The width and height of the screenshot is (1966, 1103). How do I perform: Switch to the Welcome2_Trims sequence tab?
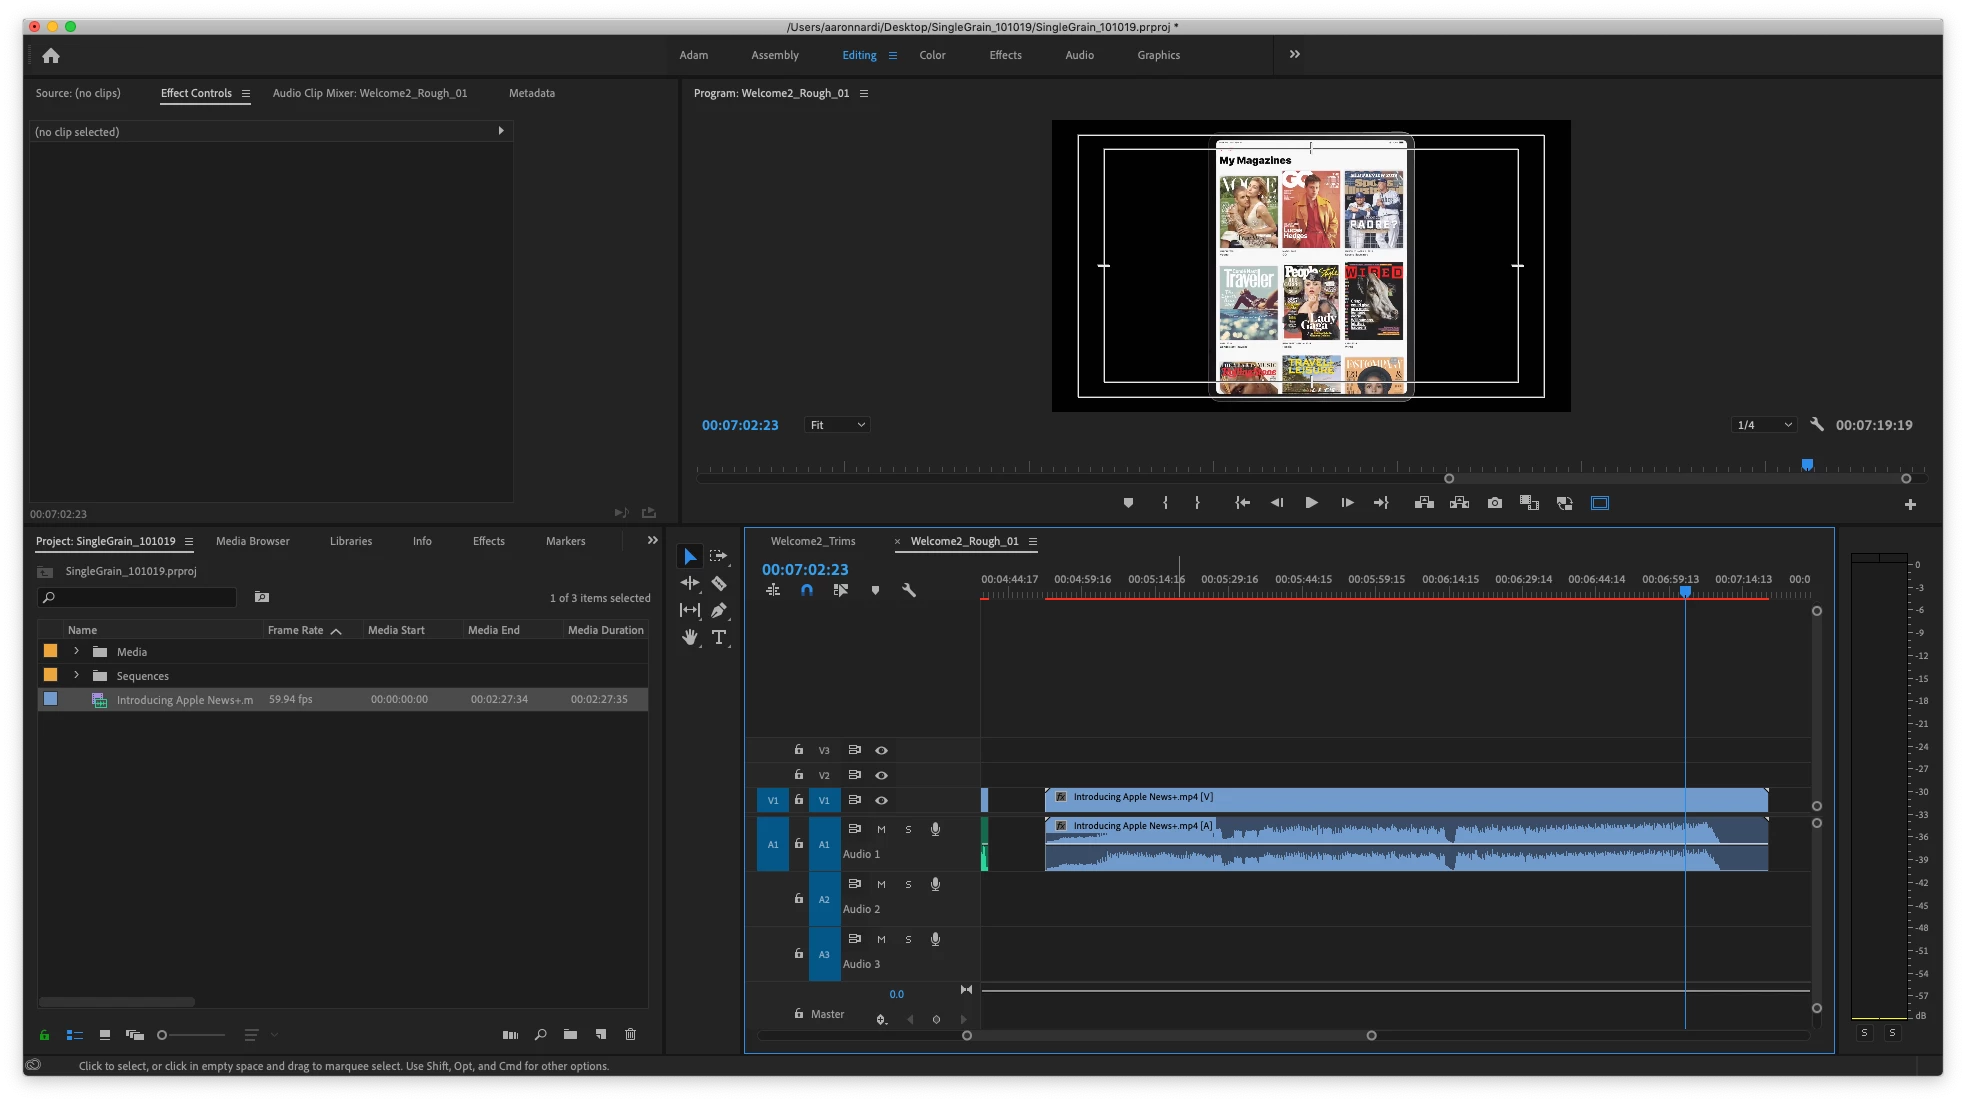coord(812,541)
